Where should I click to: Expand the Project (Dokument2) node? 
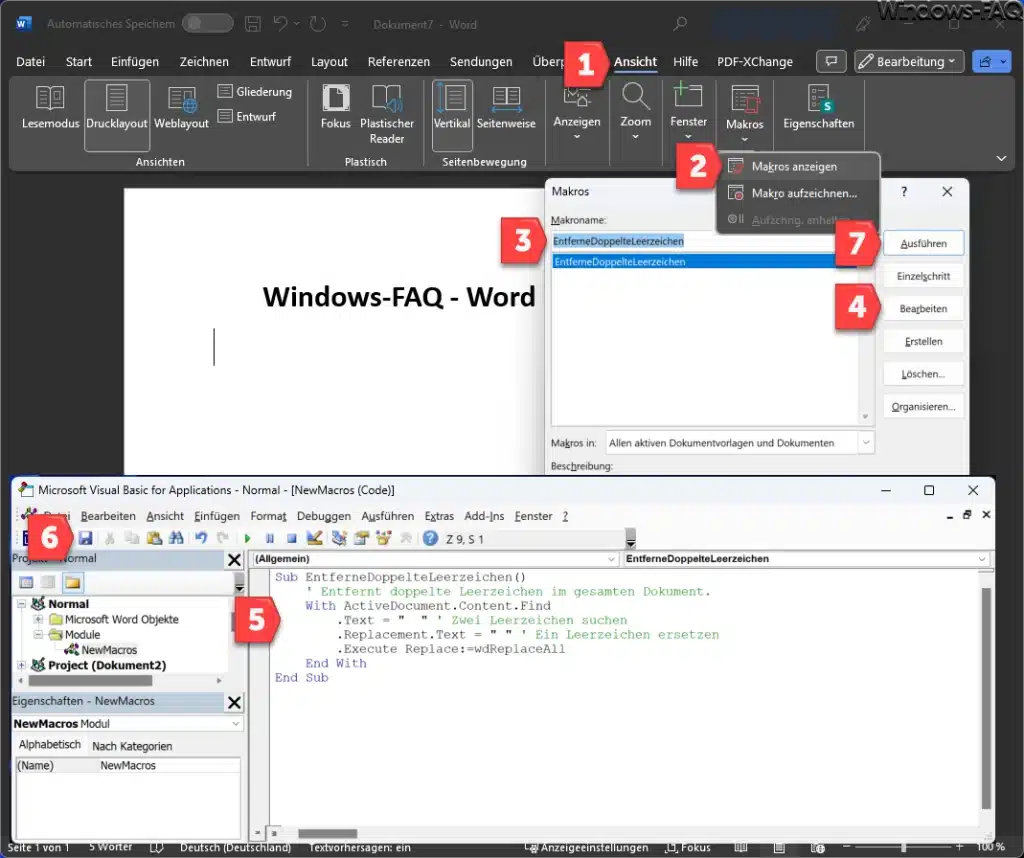(x=21, y=665)
